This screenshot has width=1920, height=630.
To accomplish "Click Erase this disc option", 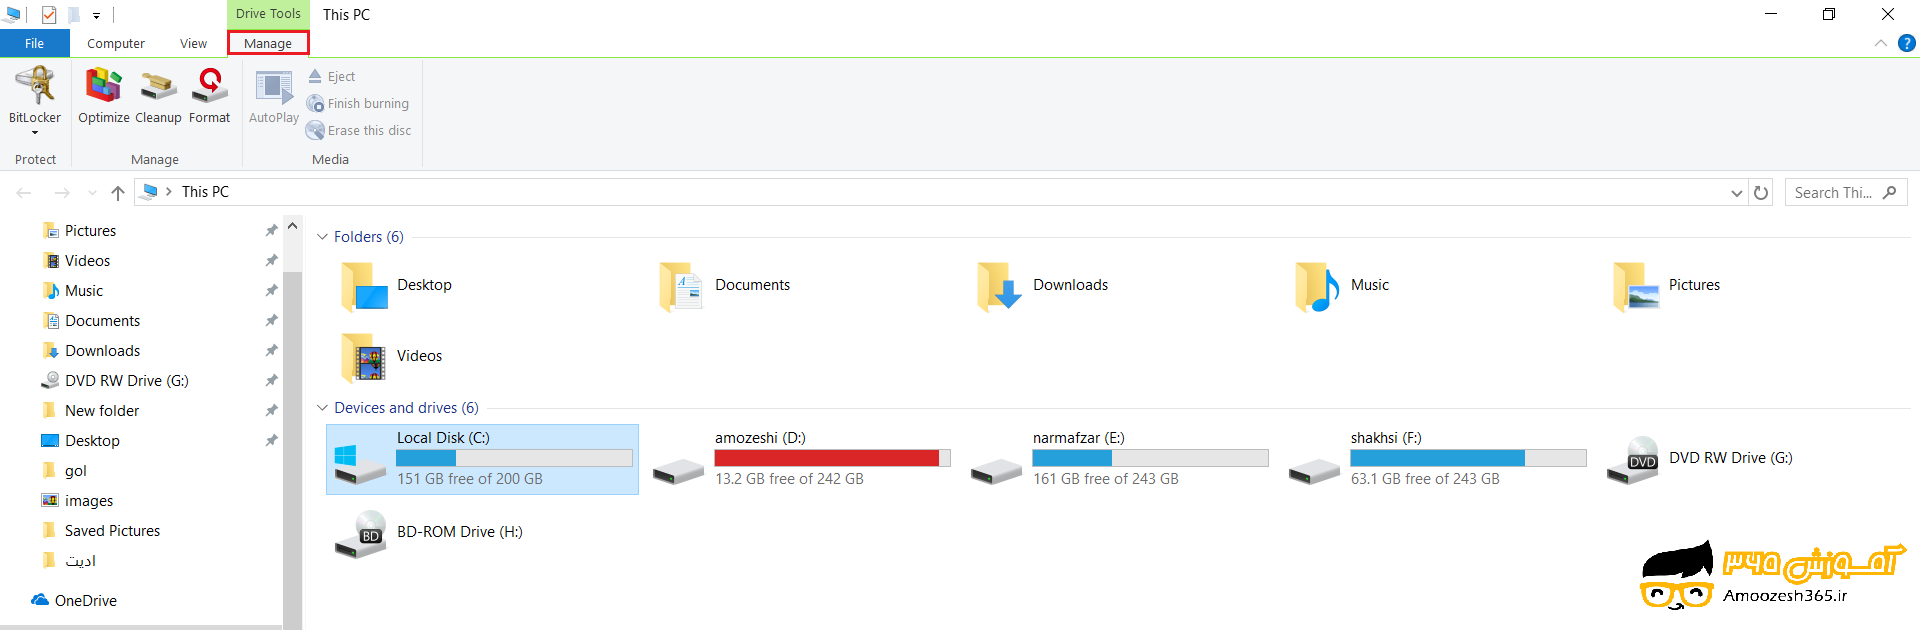I will [359, 130].
